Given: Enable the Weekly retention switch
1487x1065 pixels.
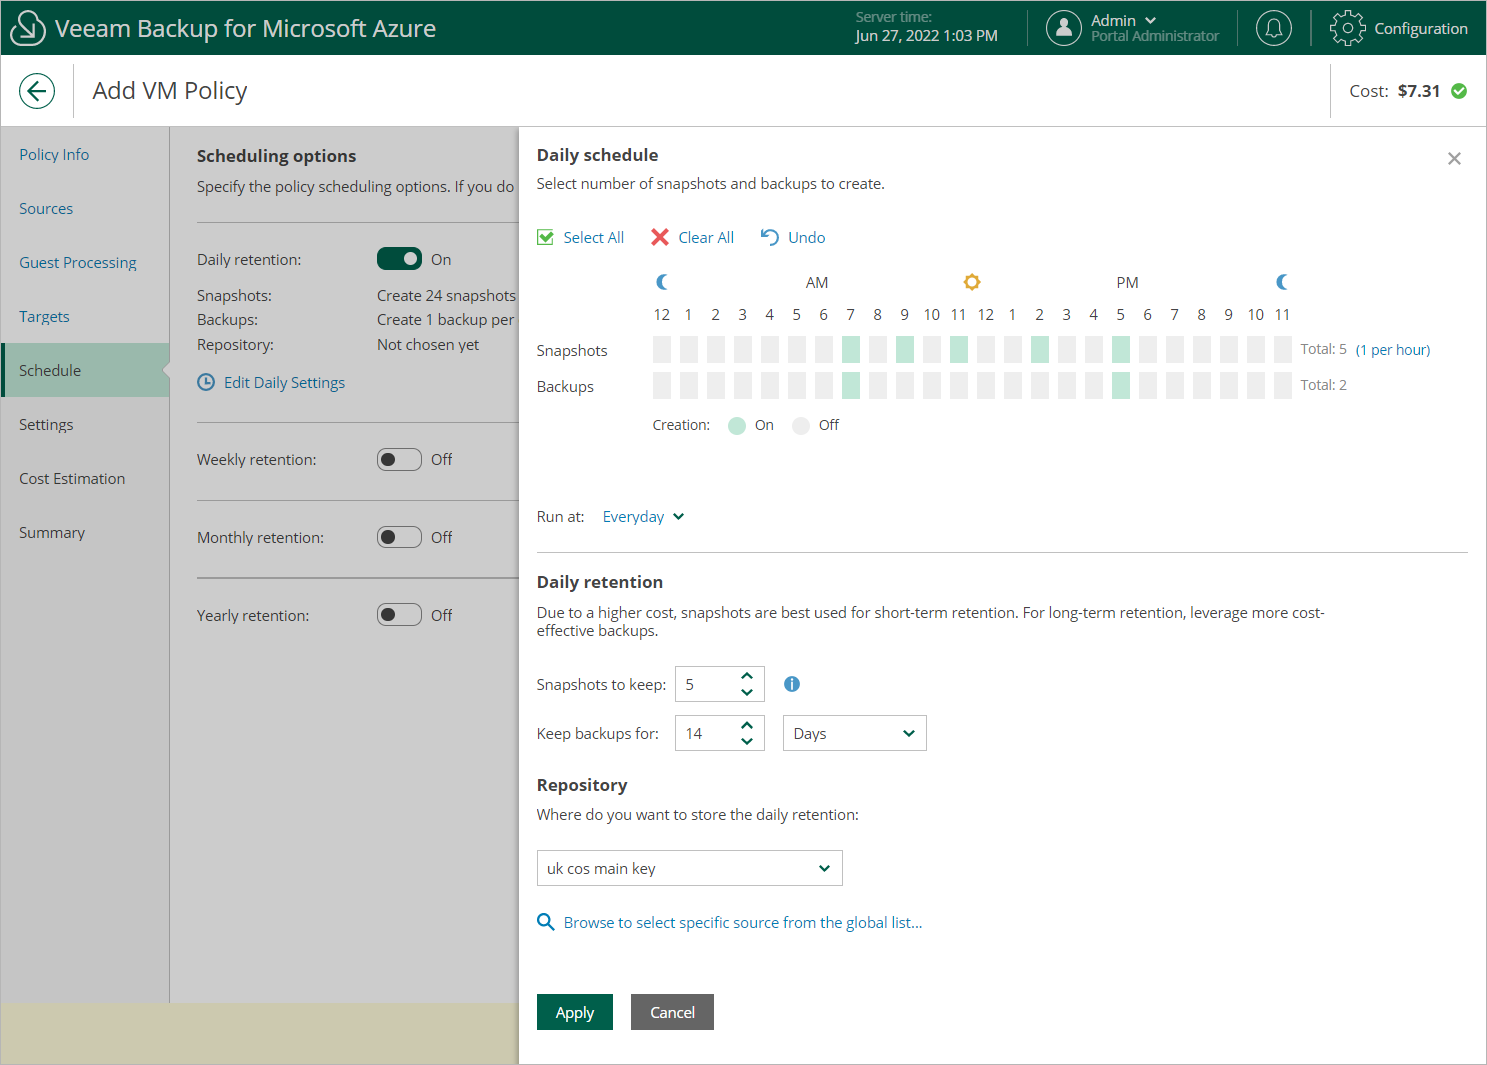Looking at the screenshot, I should pos(399,459).
